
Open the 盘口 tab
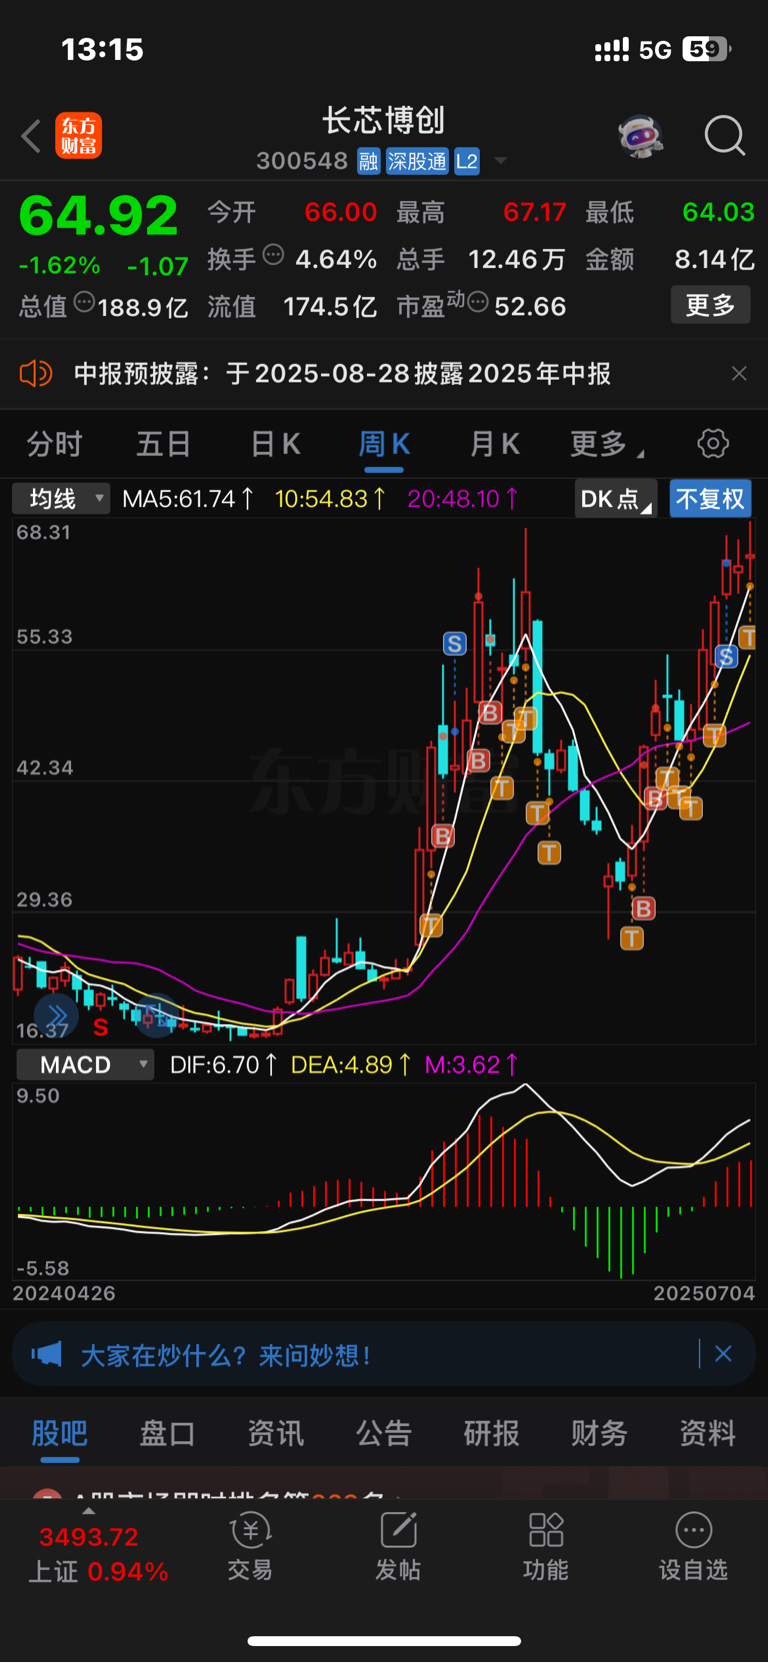(167, 1433)
